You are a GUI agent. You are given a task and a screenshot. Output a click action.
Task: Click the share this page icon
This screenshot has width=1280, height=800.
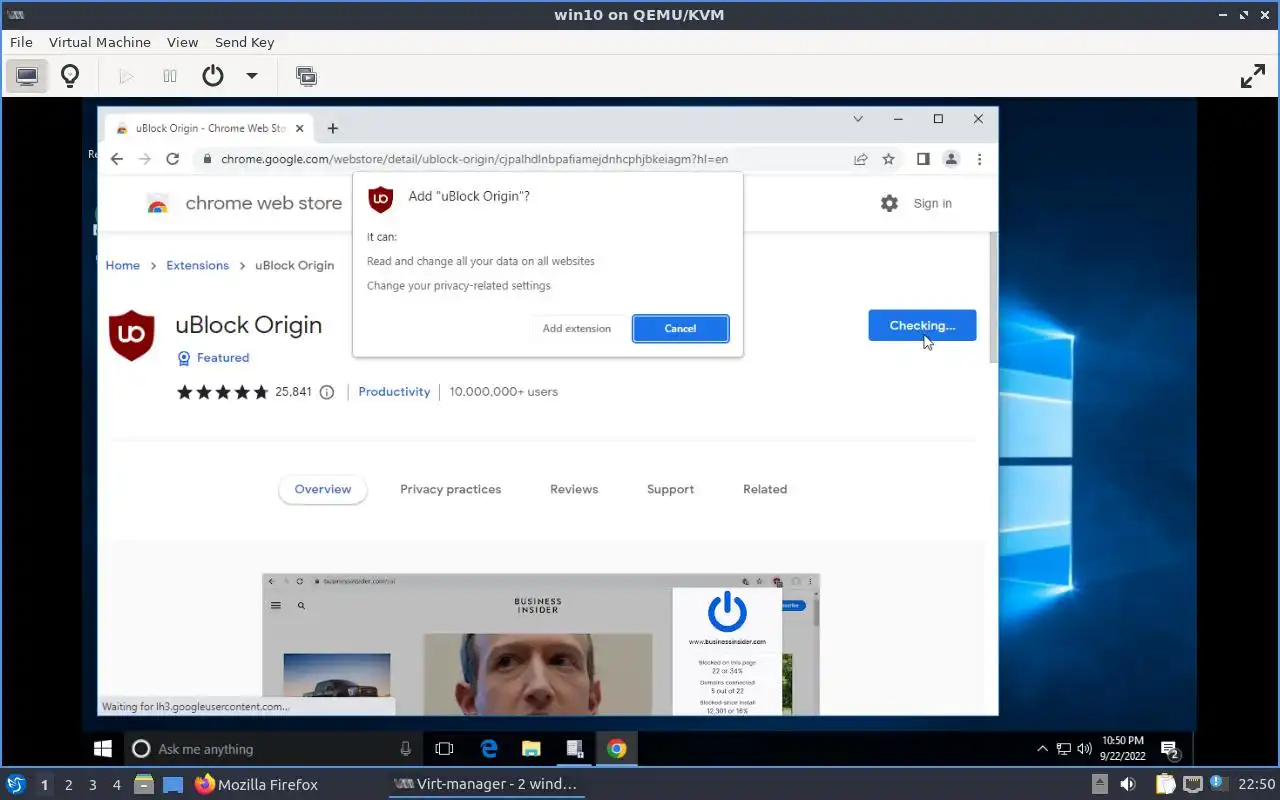[x=860, y=159]
